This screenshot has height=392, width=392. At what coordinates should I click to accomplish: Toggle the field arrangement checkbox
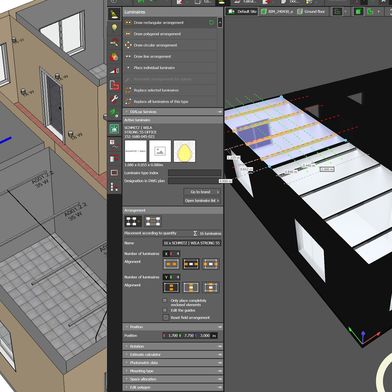click(x=166, y=318)
